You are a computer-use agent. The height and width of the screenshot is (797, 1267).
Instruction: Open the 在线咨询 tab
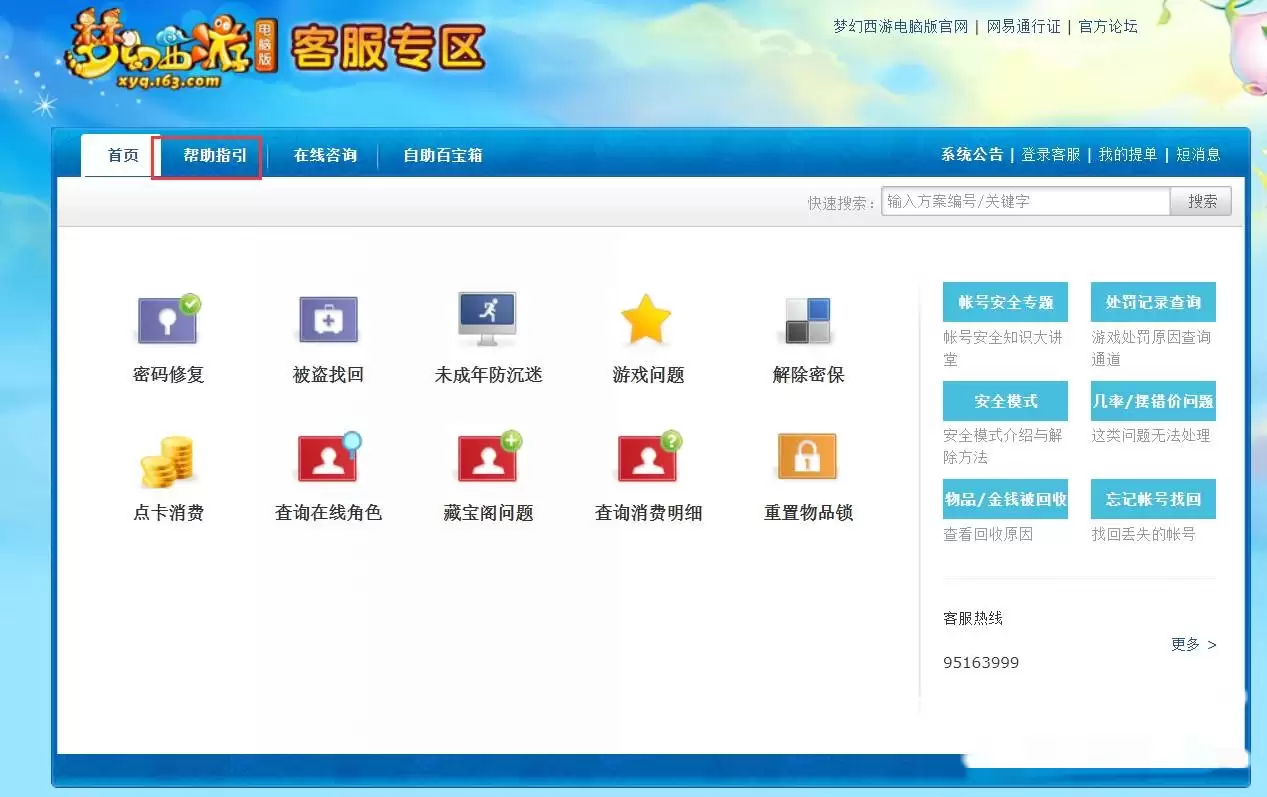click(x=324, y=155)
